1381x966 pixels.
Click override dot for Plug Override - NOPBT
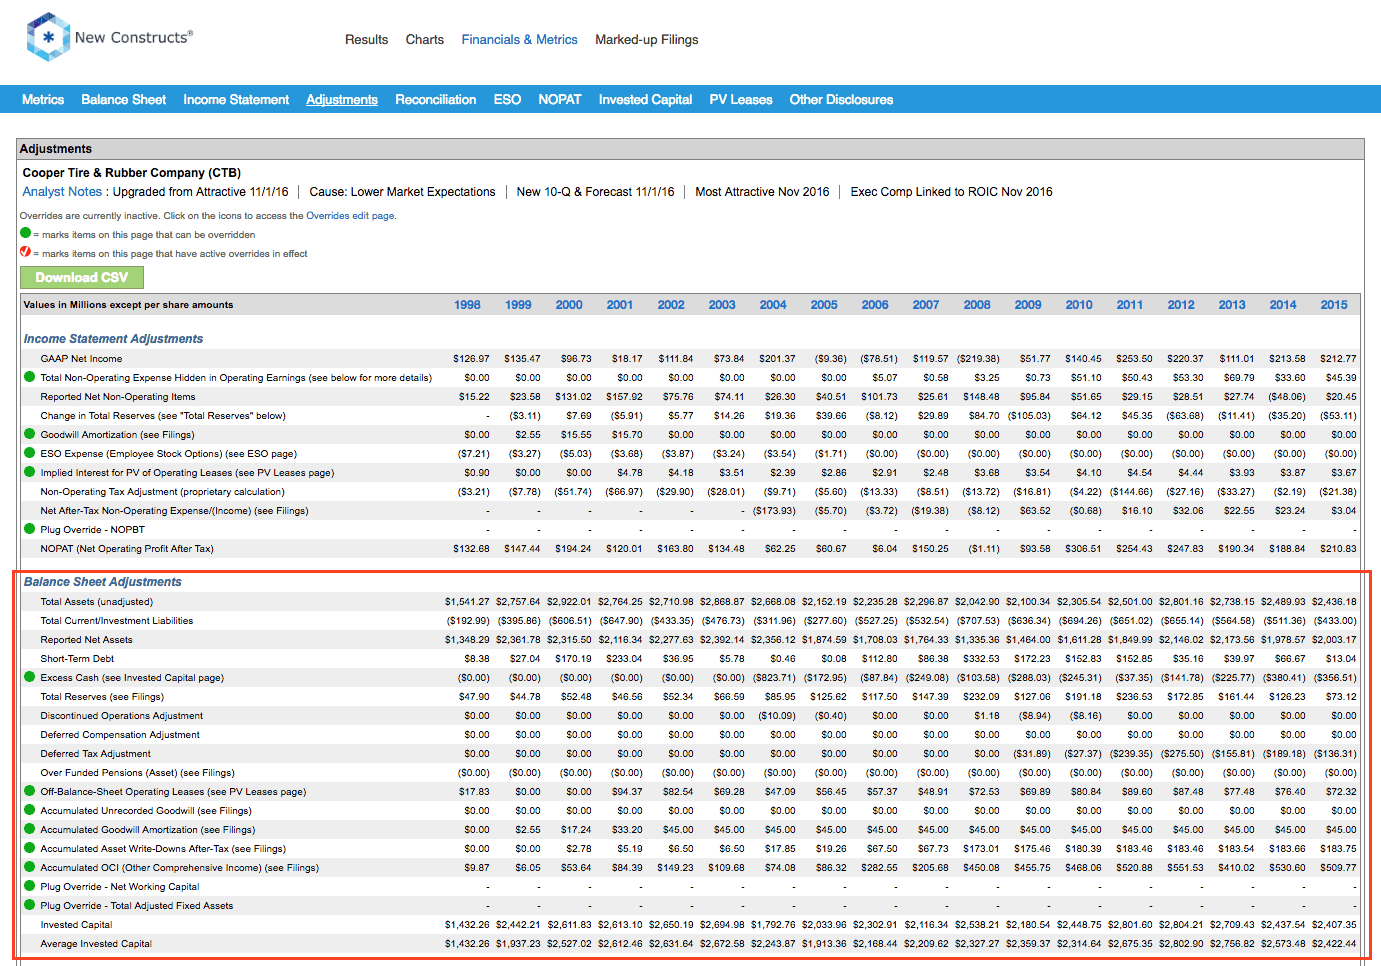[29, 529]
